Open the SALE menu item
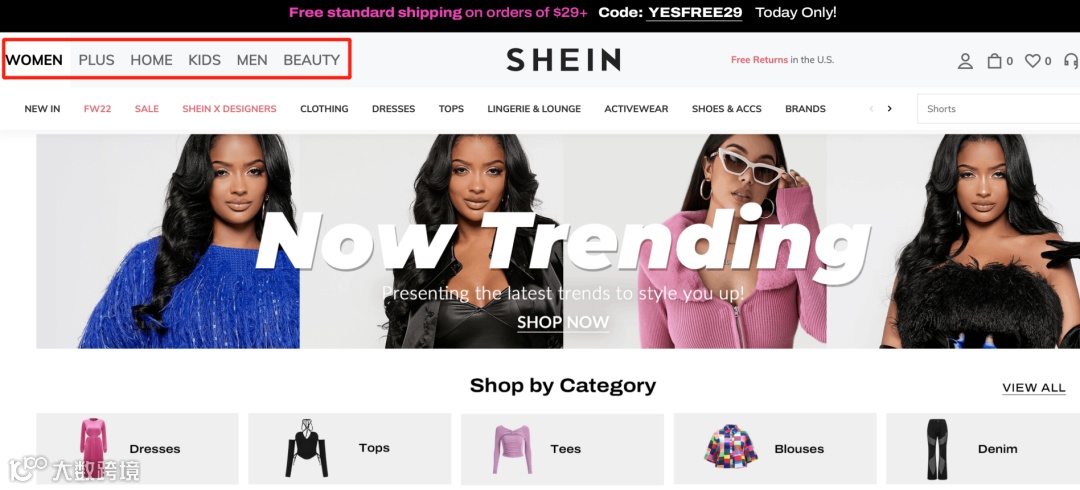The image size is (1080, 490). [x=147, y=109]
